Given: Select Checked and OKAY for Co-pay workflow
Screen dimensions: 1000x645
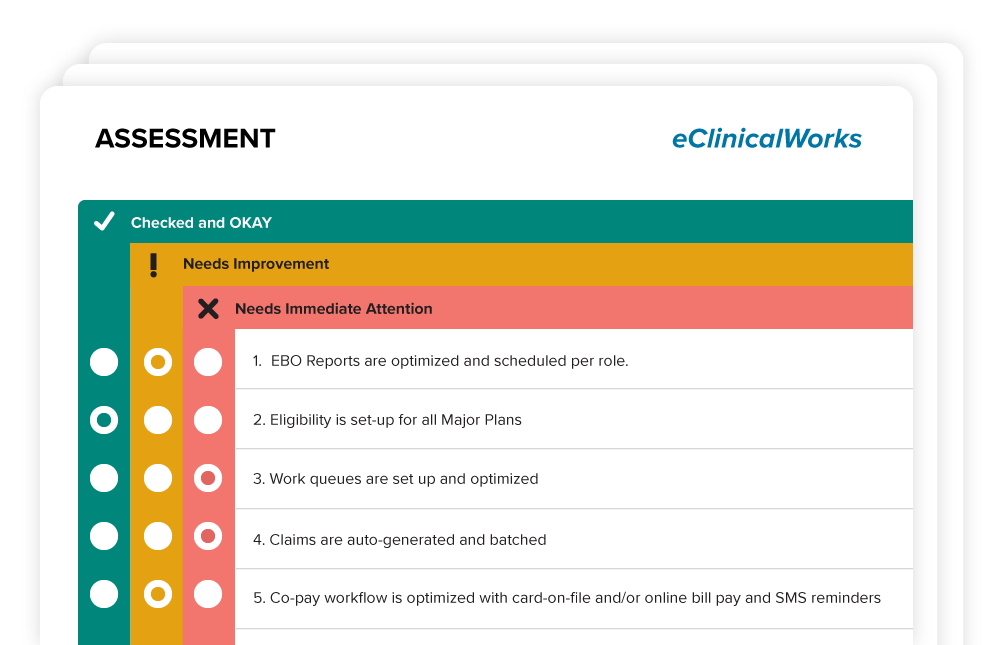Looking at the screenshot, I should point(104,594).
